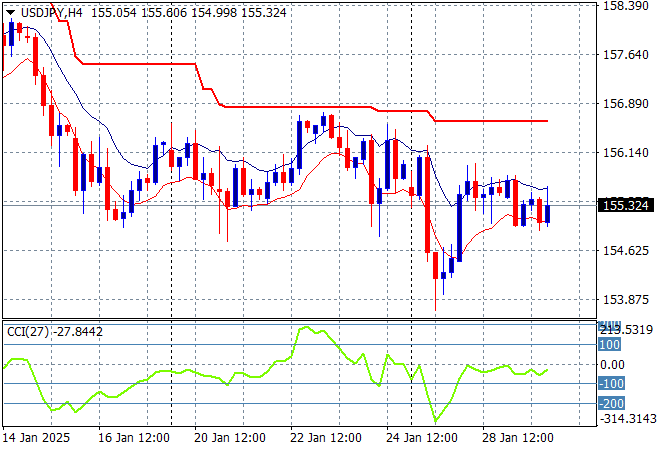Viewport: 660px width, 450px height.
Task: Click the 28 Jan 12:00 time label
Action: 517,438
